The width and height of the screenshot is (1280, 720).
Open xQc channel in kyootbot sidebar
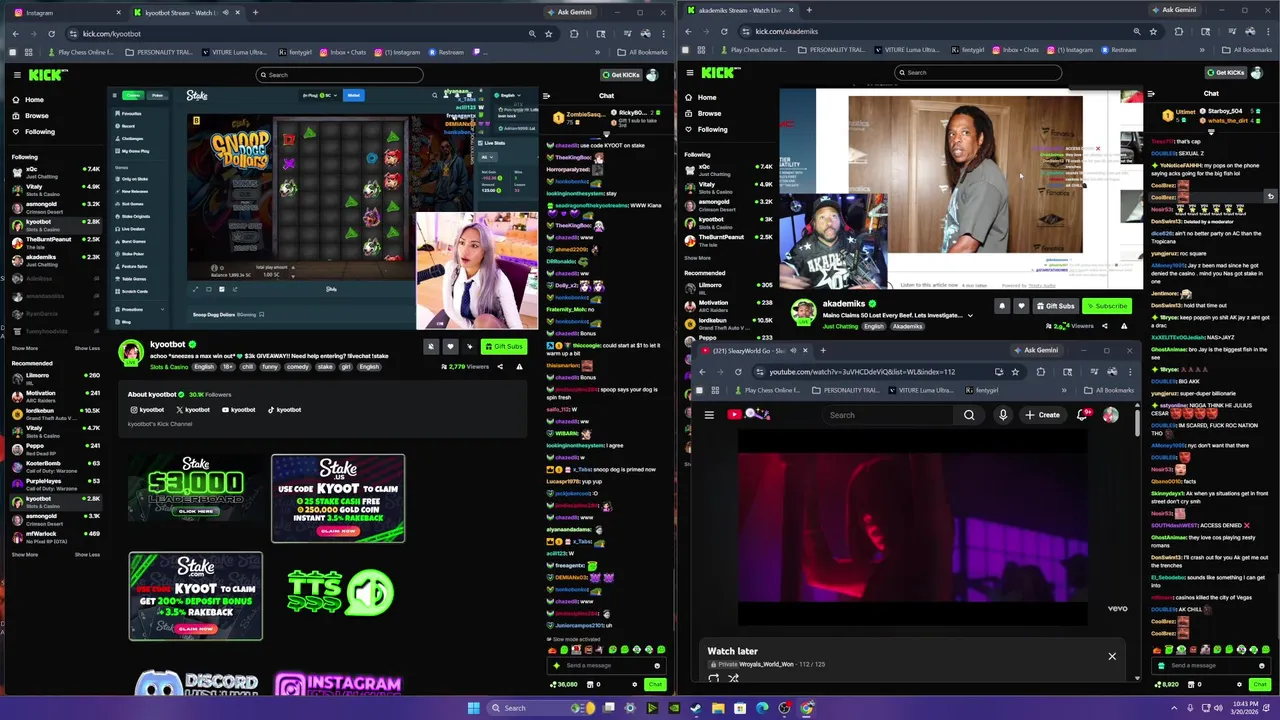(55, 172)
